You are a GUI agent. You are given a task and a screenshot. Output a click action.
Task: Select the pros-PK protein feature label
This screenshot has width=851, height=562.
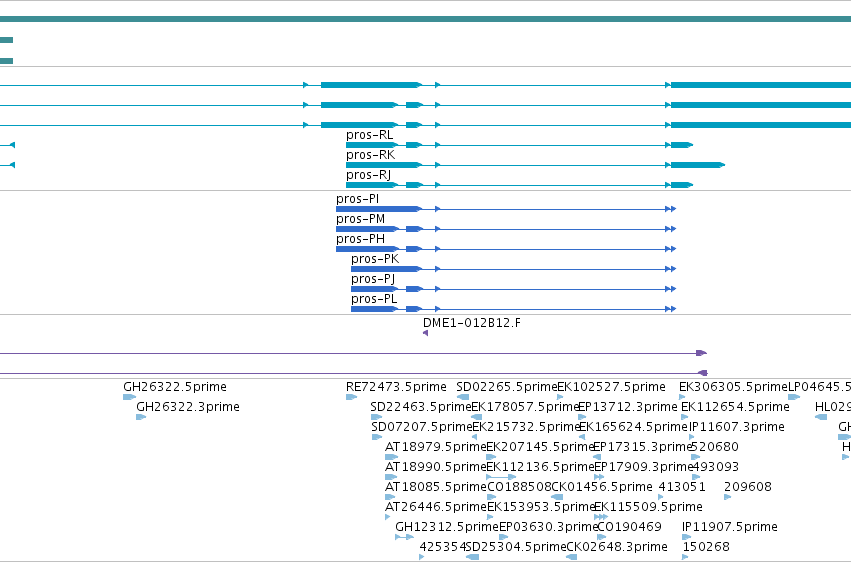click(x=375, y=259)
